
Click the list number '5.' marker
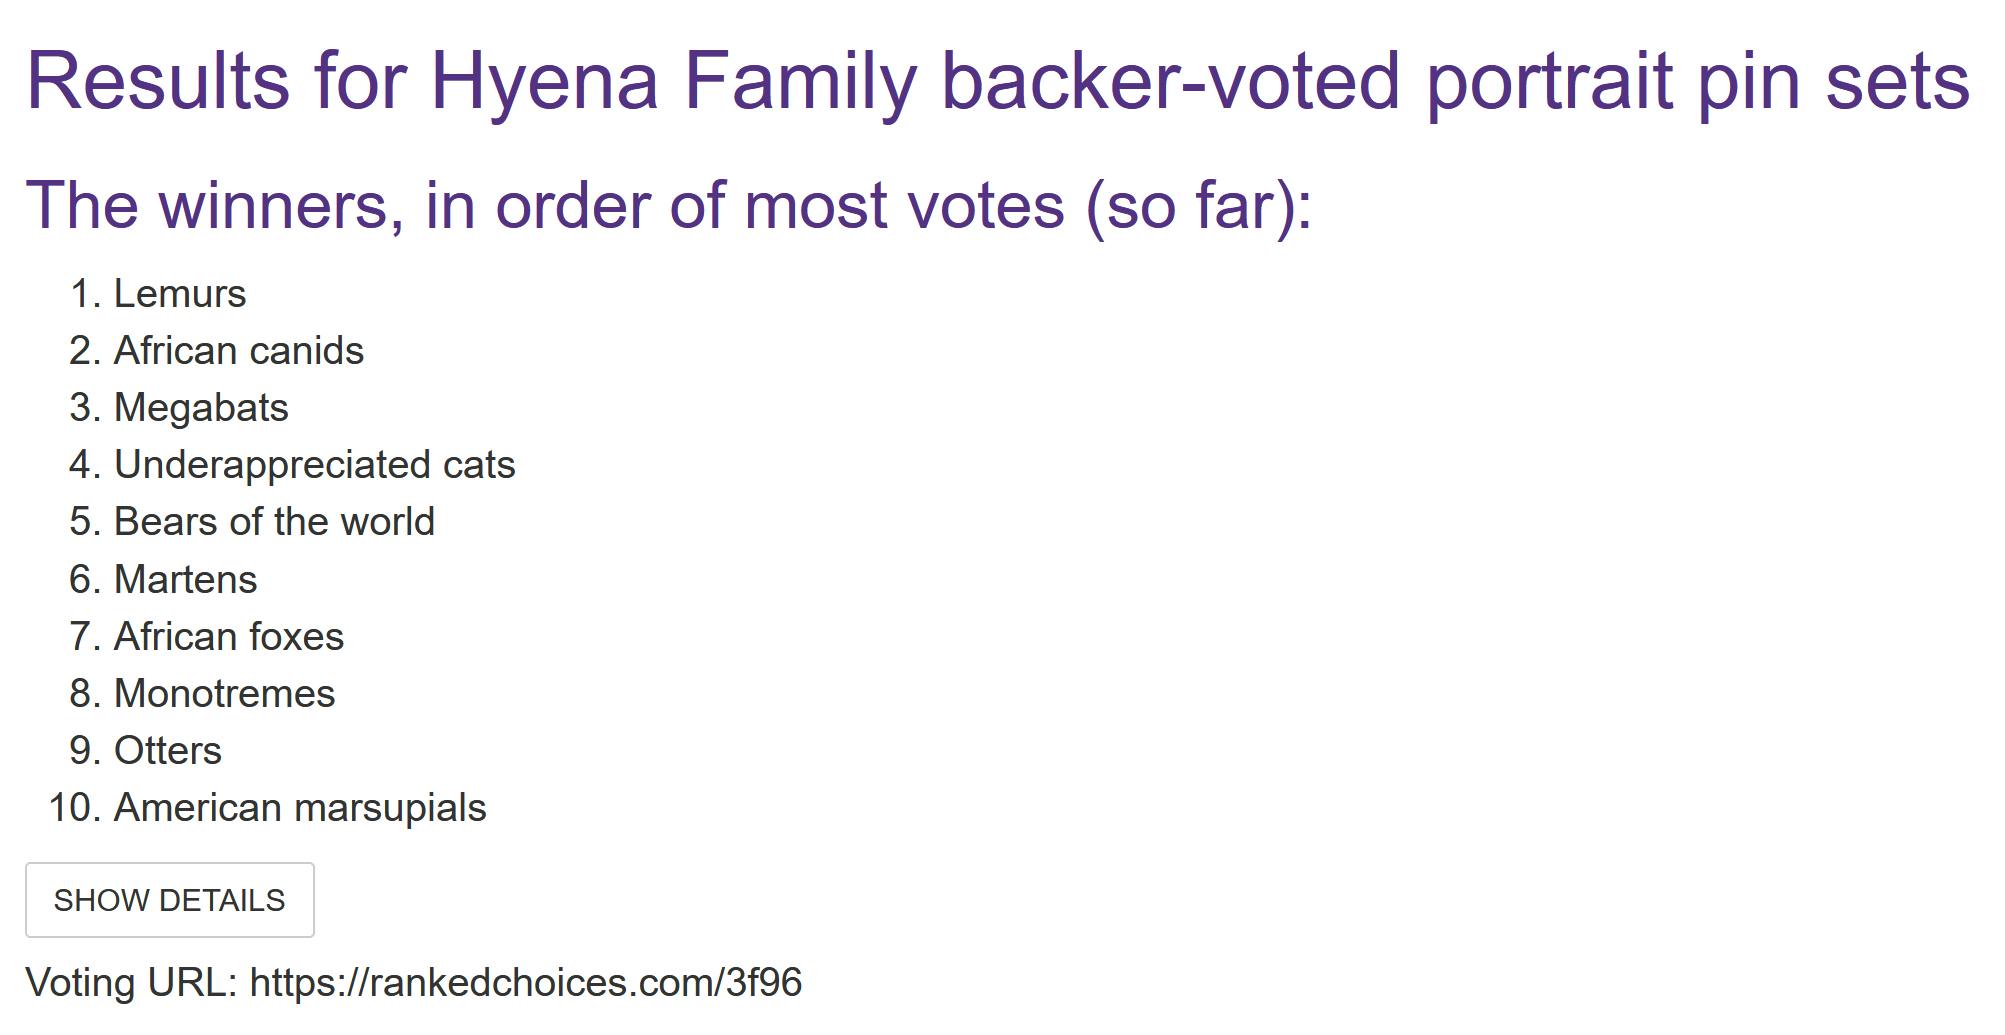point(86,522)
